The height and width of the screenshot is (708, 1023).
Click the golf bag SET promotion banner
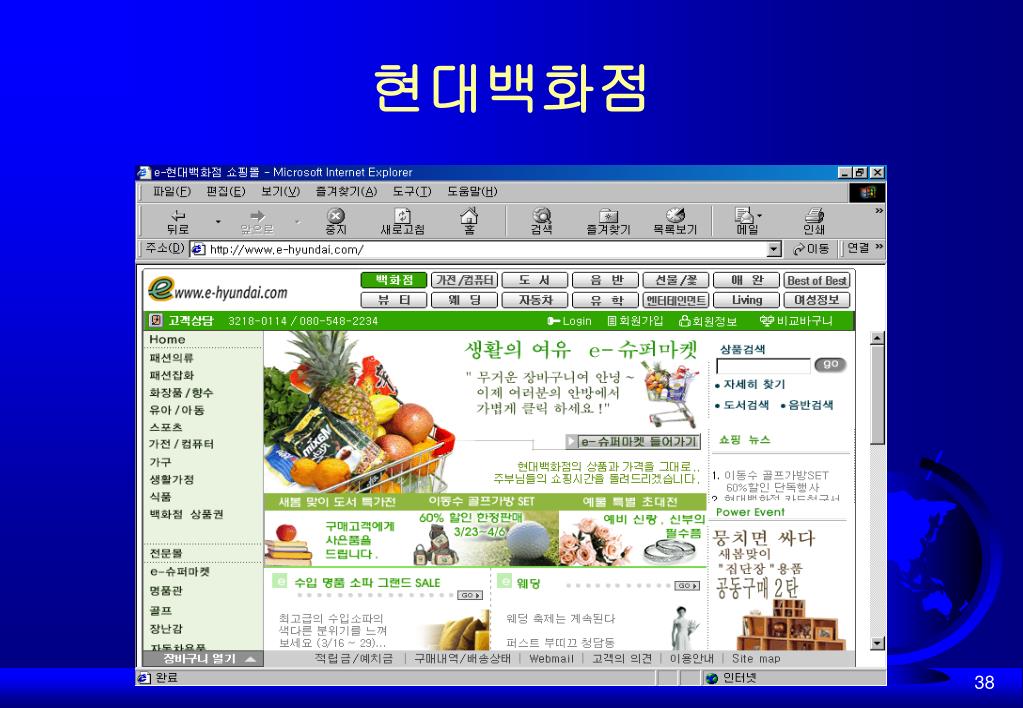point(485,531)
